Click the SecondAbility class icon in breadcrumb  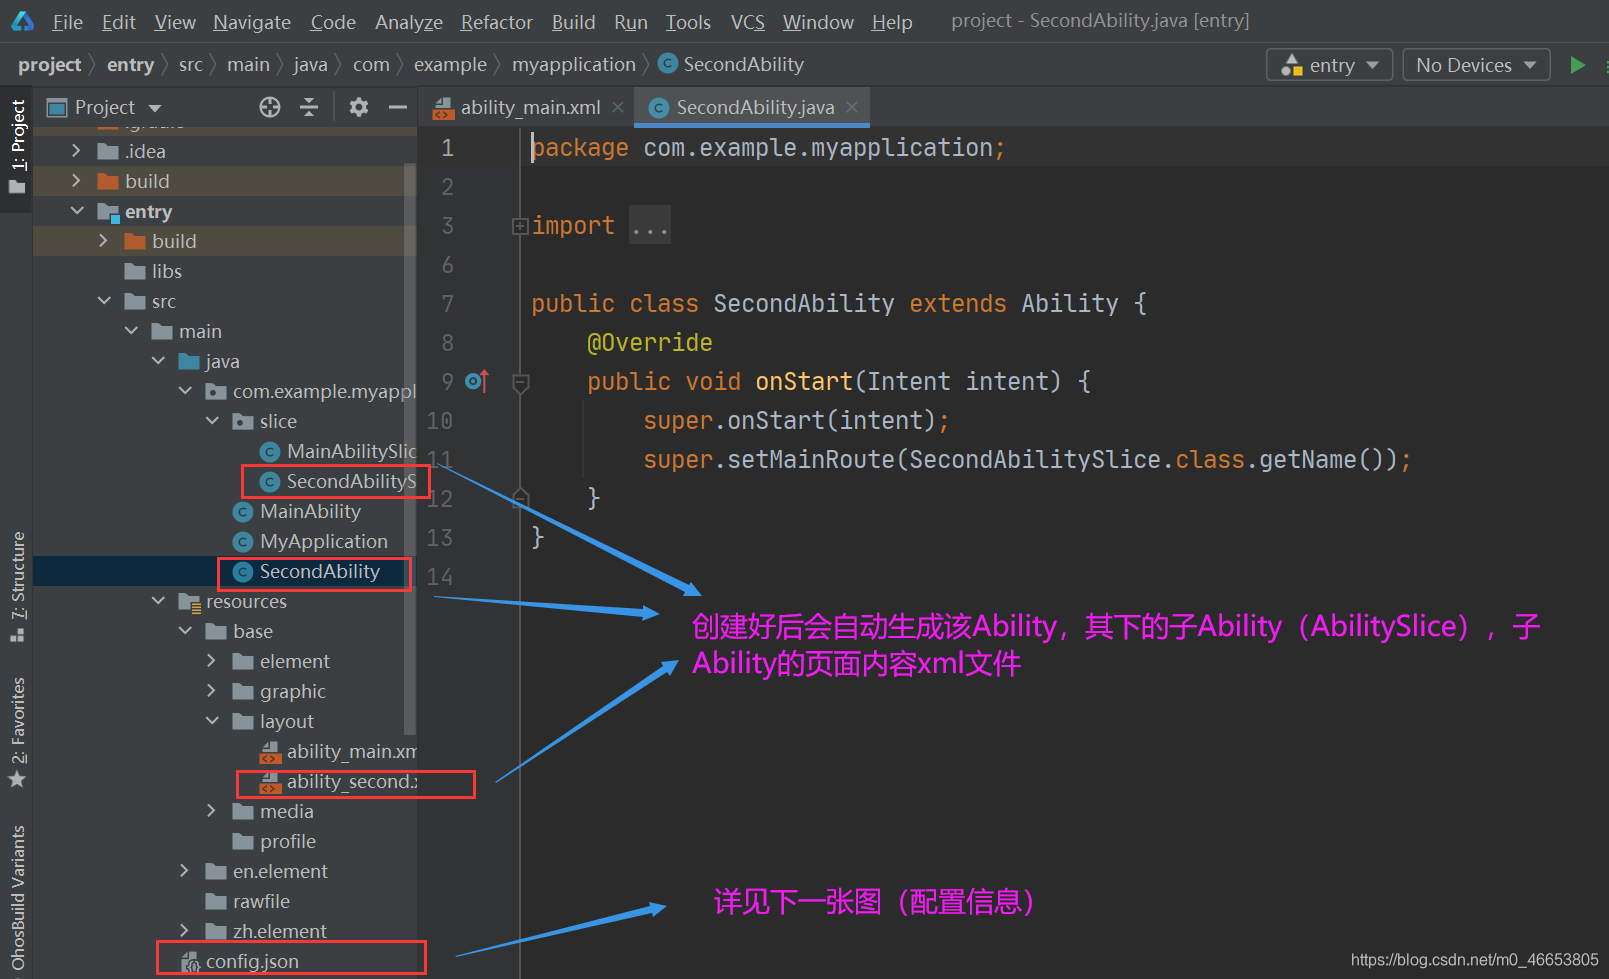[667, 64]
